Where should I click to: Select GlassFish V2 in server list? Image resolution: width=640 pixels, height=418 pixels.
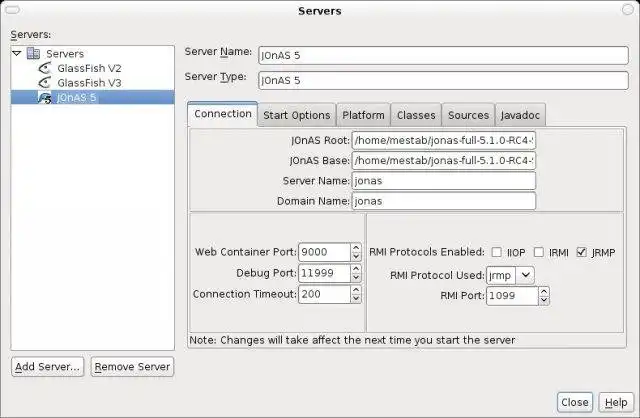pos(89,68)
